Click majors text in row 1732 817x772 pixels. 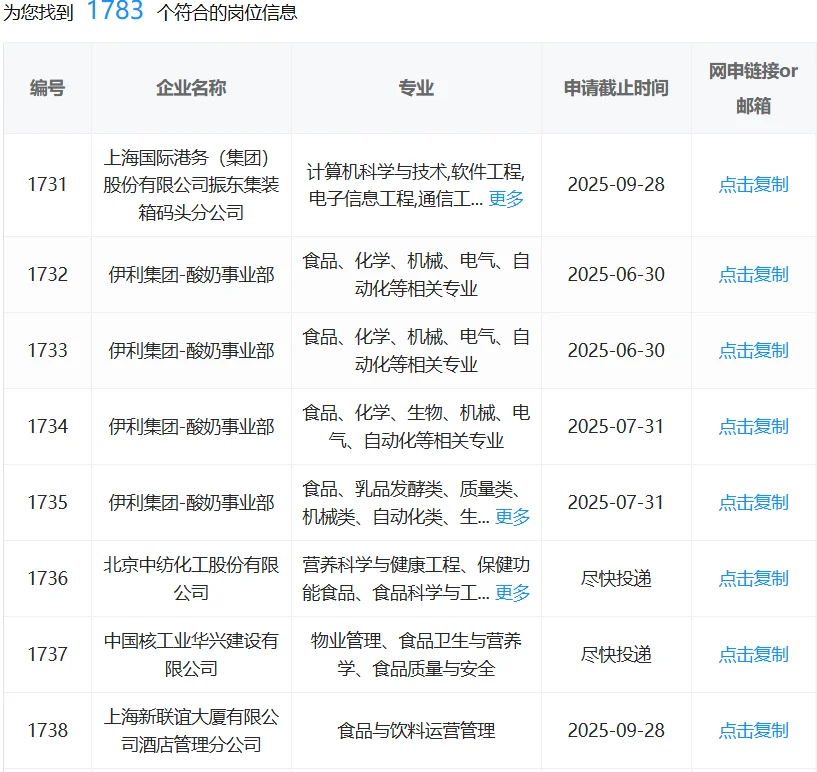(x=416, y=275)
